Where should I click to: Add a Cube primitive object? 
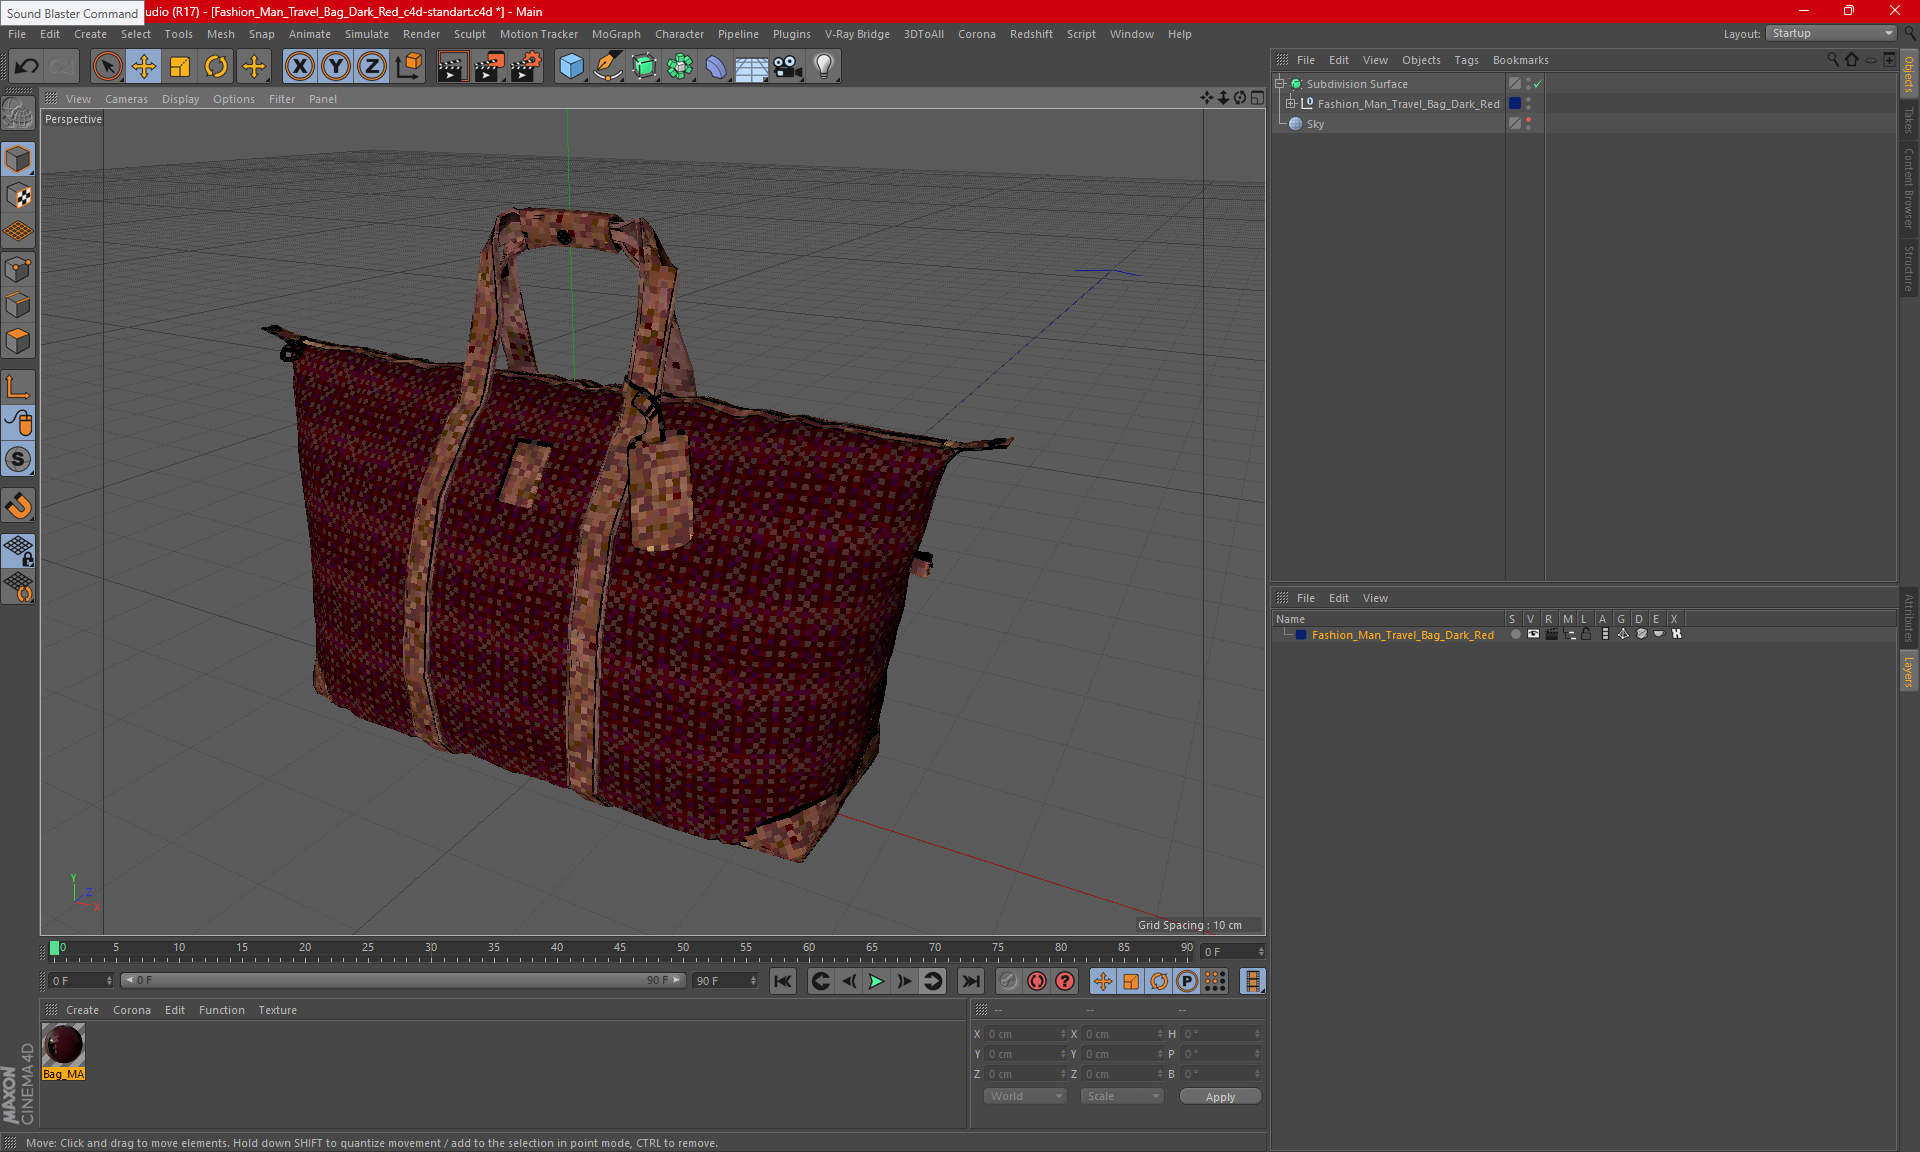tap(571, 67)
